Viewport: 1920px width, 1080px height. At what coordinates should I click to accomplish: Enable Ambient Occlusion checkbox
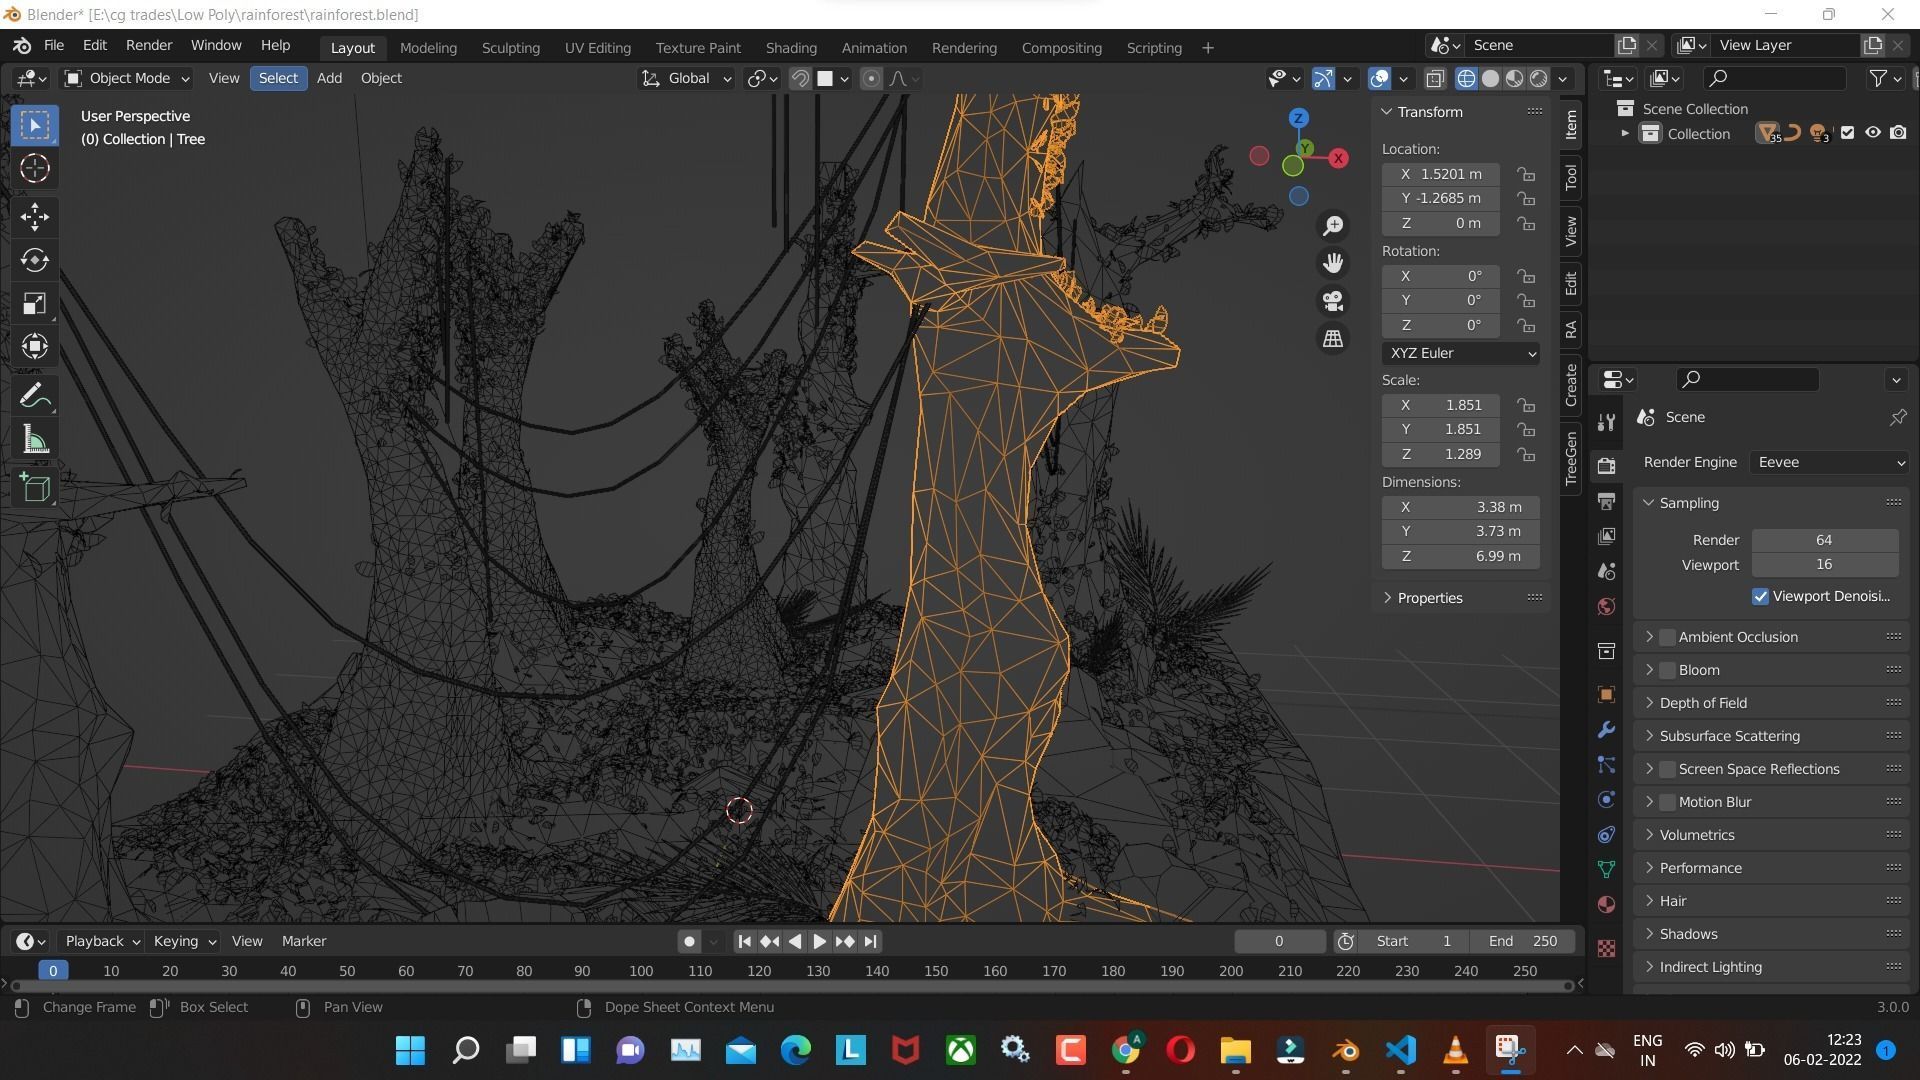(1667, 637)
